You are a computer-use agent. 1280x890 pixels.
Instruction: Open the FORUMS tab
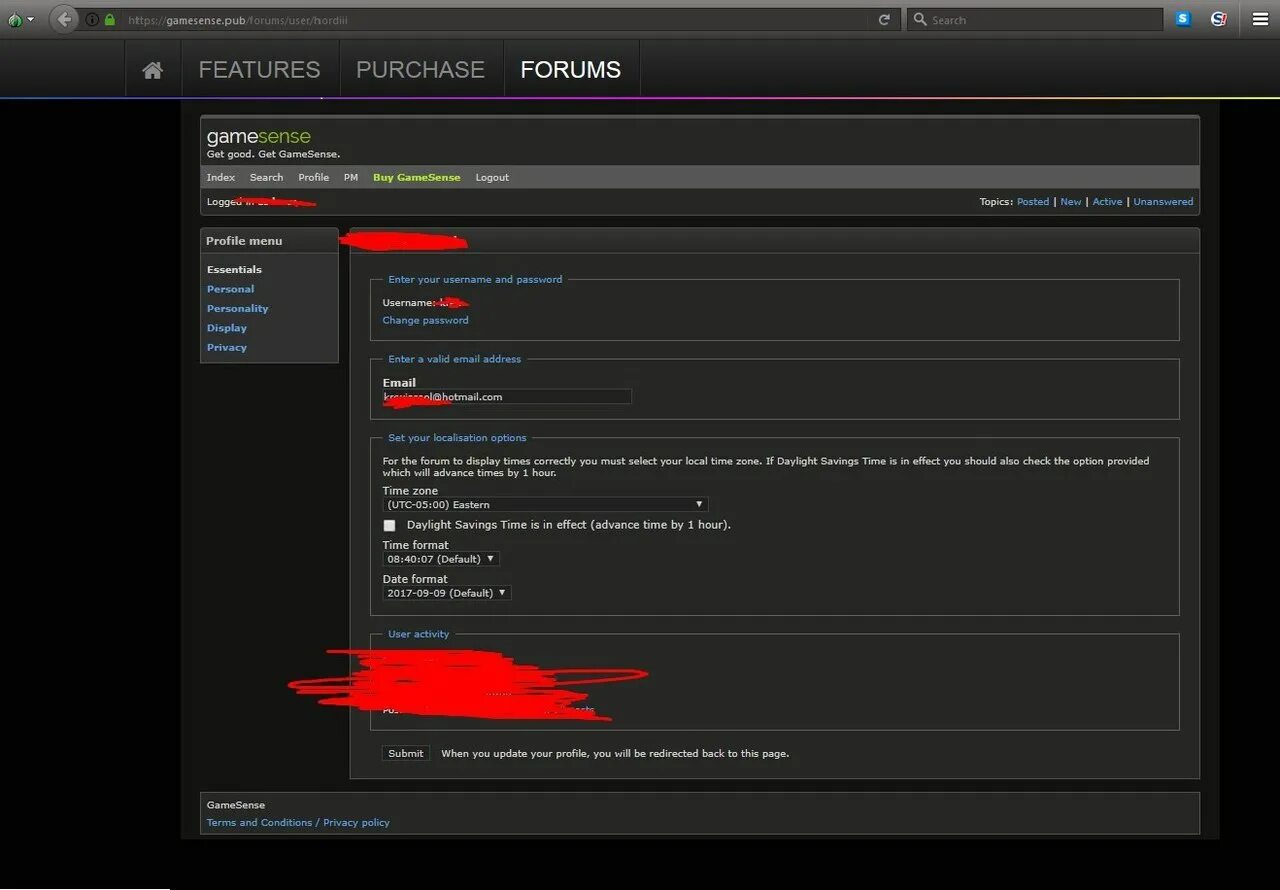[x=571, y=69]
